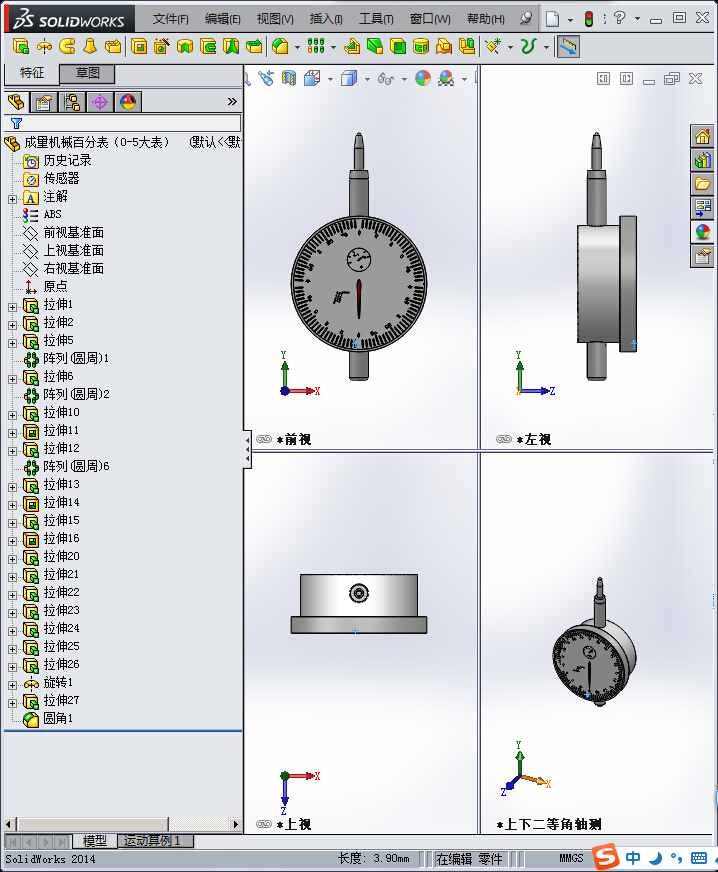Switch to the 运动算例1 tab
Viewport: 718px width, 872px height.
[x=153, y=840]
